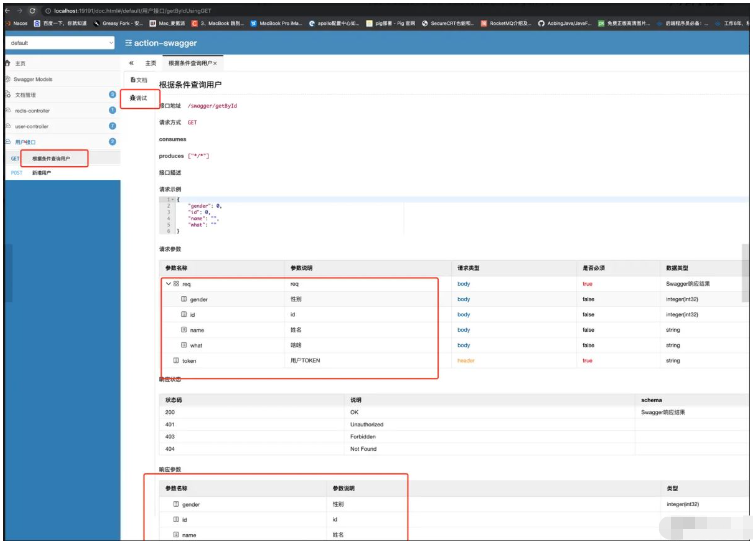Collapse the req parameter row
Screen dimensions: 753x542
pyautogui.click(x=168, y=284)
